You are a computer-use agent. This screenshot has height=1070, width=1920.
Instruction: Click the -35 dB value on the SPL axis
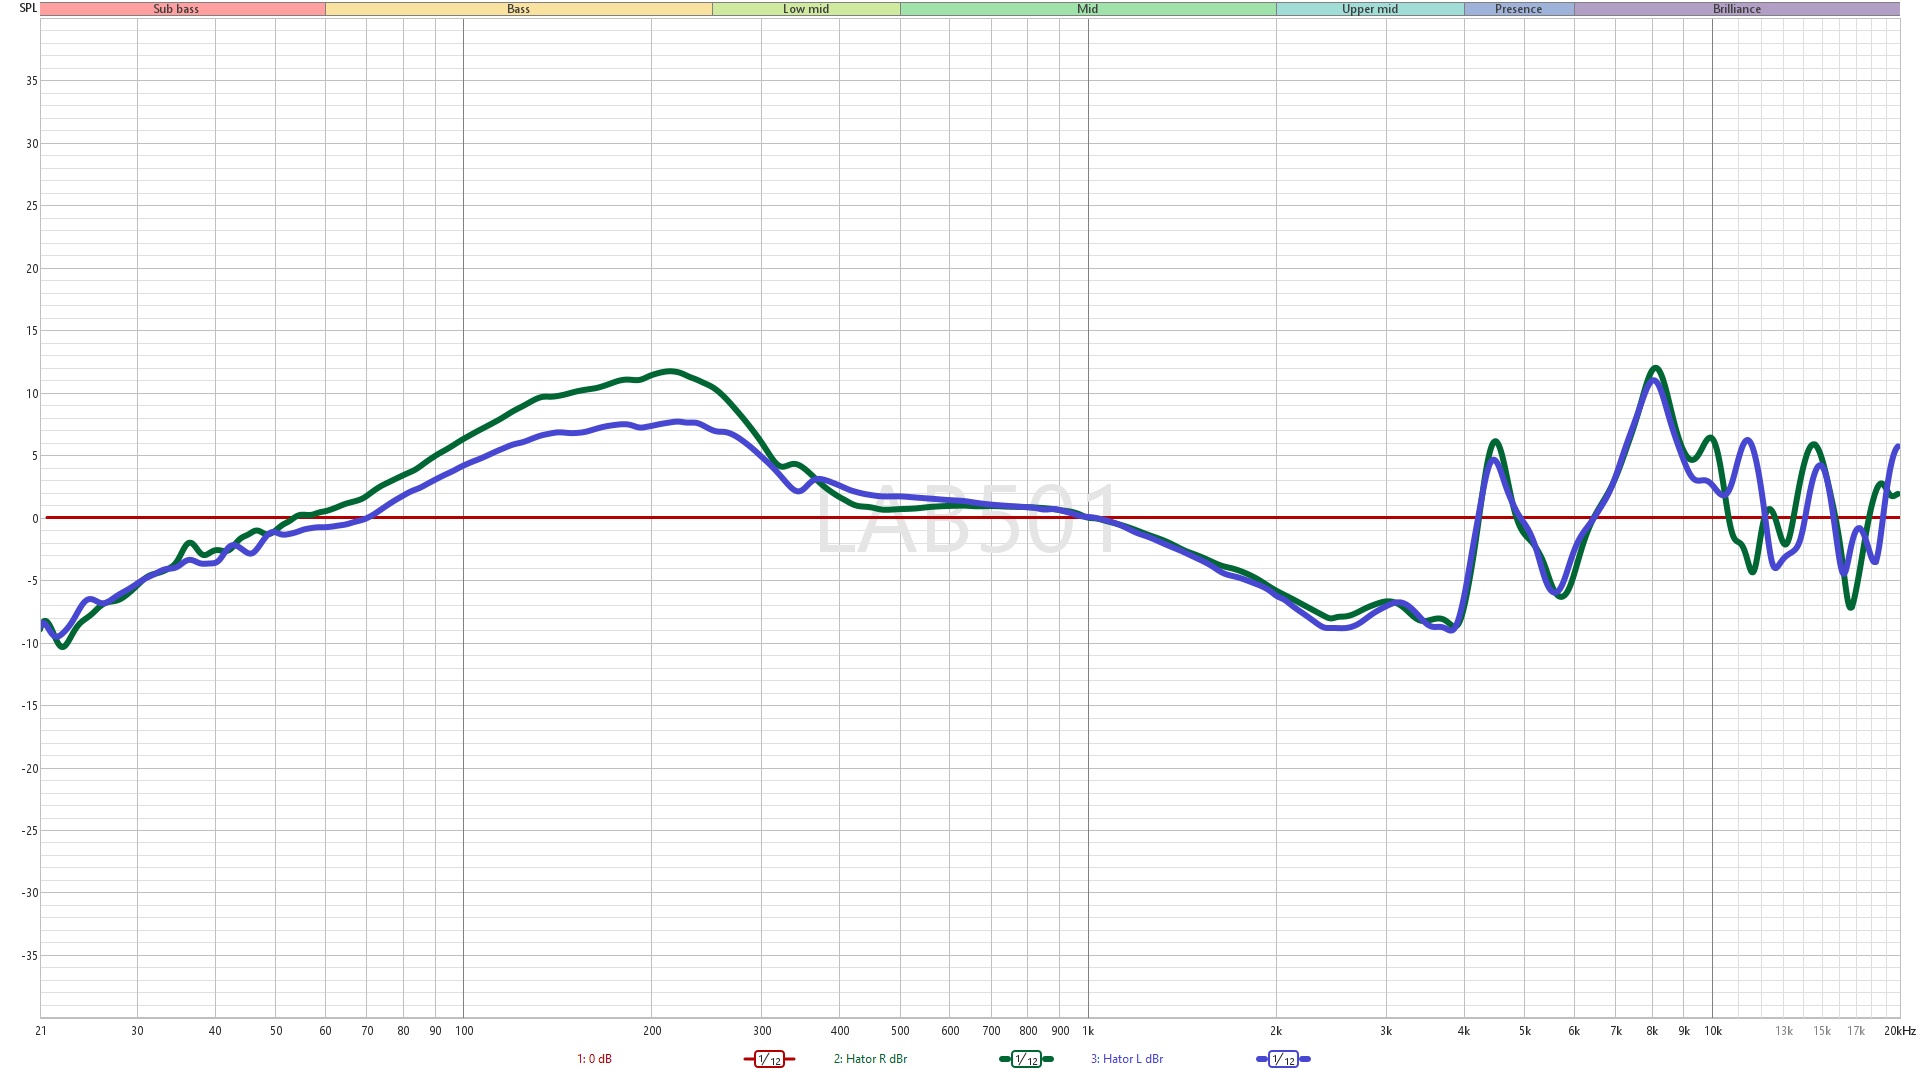point(30,956)
